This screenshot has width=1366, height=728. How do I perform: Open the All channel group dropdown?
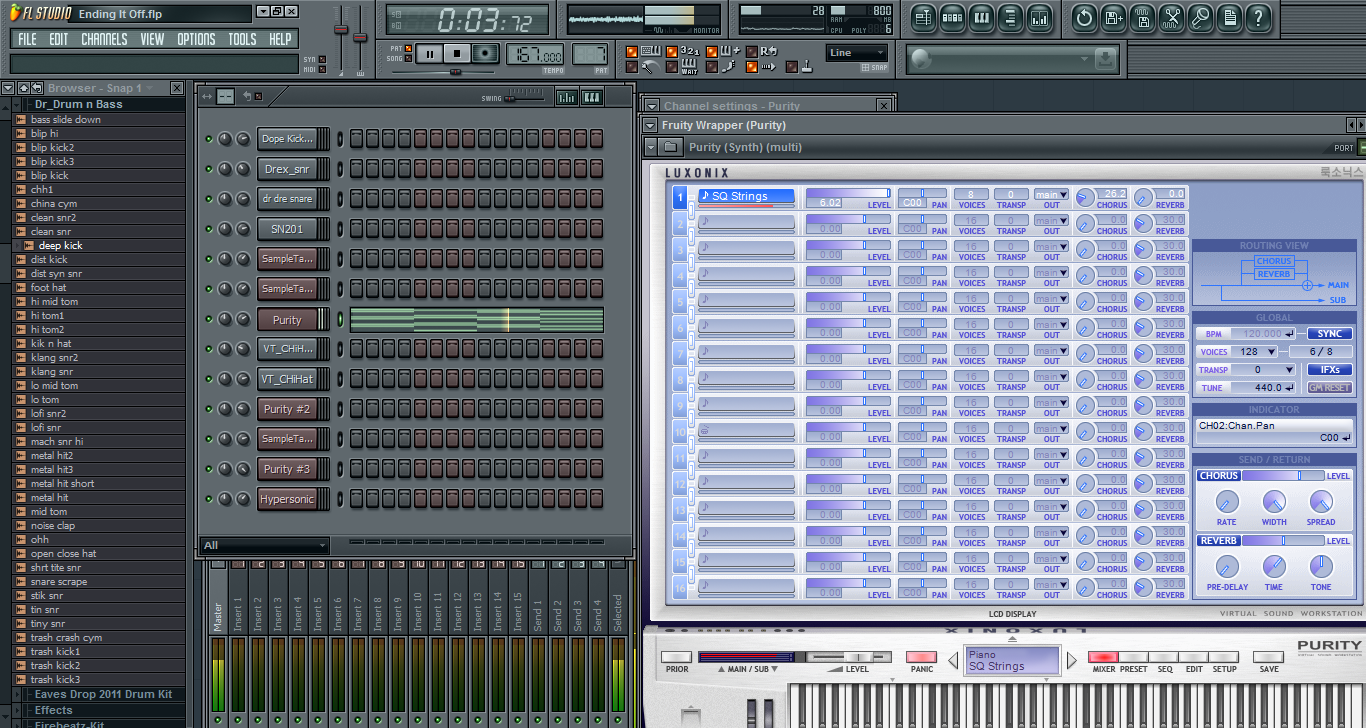pos(264,545)
